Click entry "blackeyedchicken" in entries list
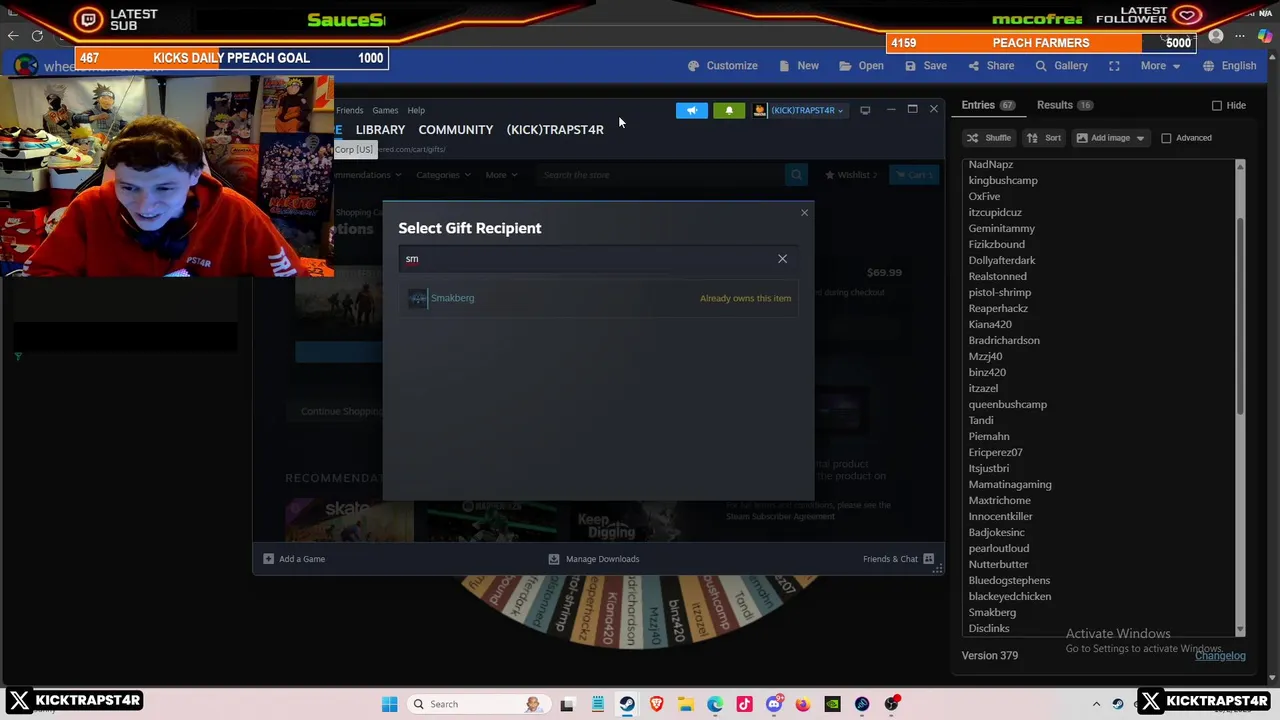1280x720 pixels. click(1009, 597)
